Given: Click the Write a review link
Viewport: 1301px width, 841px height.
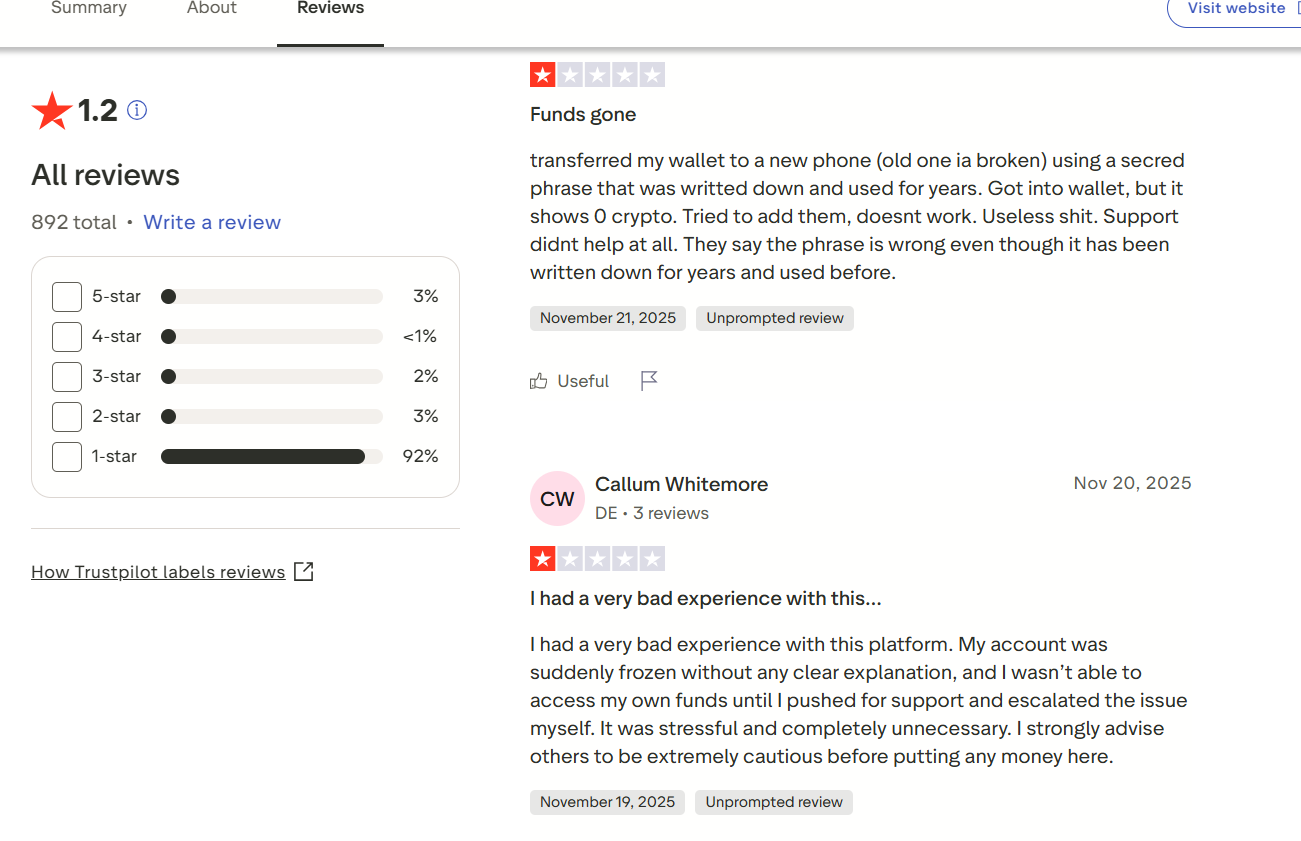Looking at the screenshot, I should pos(212,222).
